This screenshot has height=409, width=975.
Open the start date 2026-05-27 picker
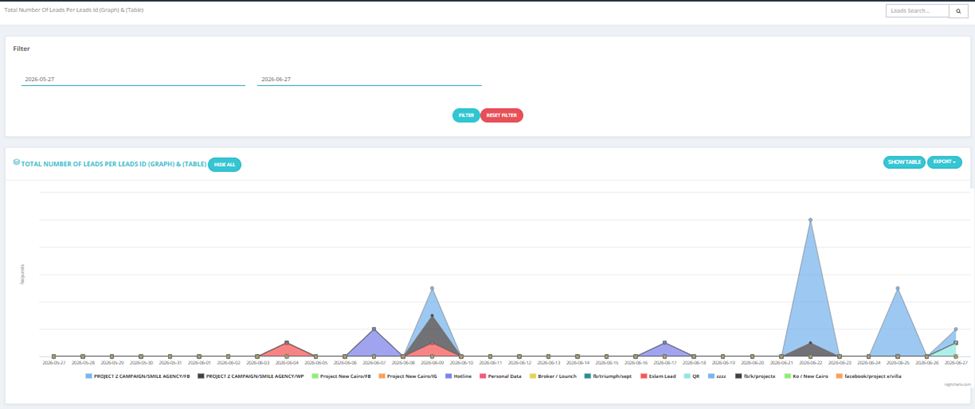133,80
